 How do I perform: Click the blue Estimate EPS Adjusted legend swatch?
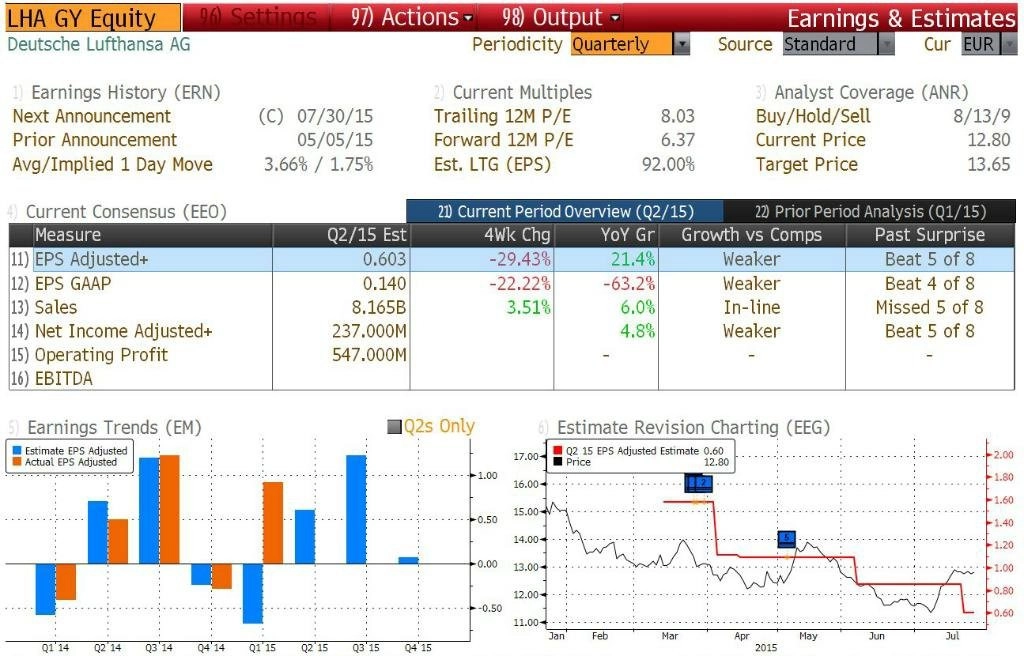pyautogui.click(x=16, y=451)
